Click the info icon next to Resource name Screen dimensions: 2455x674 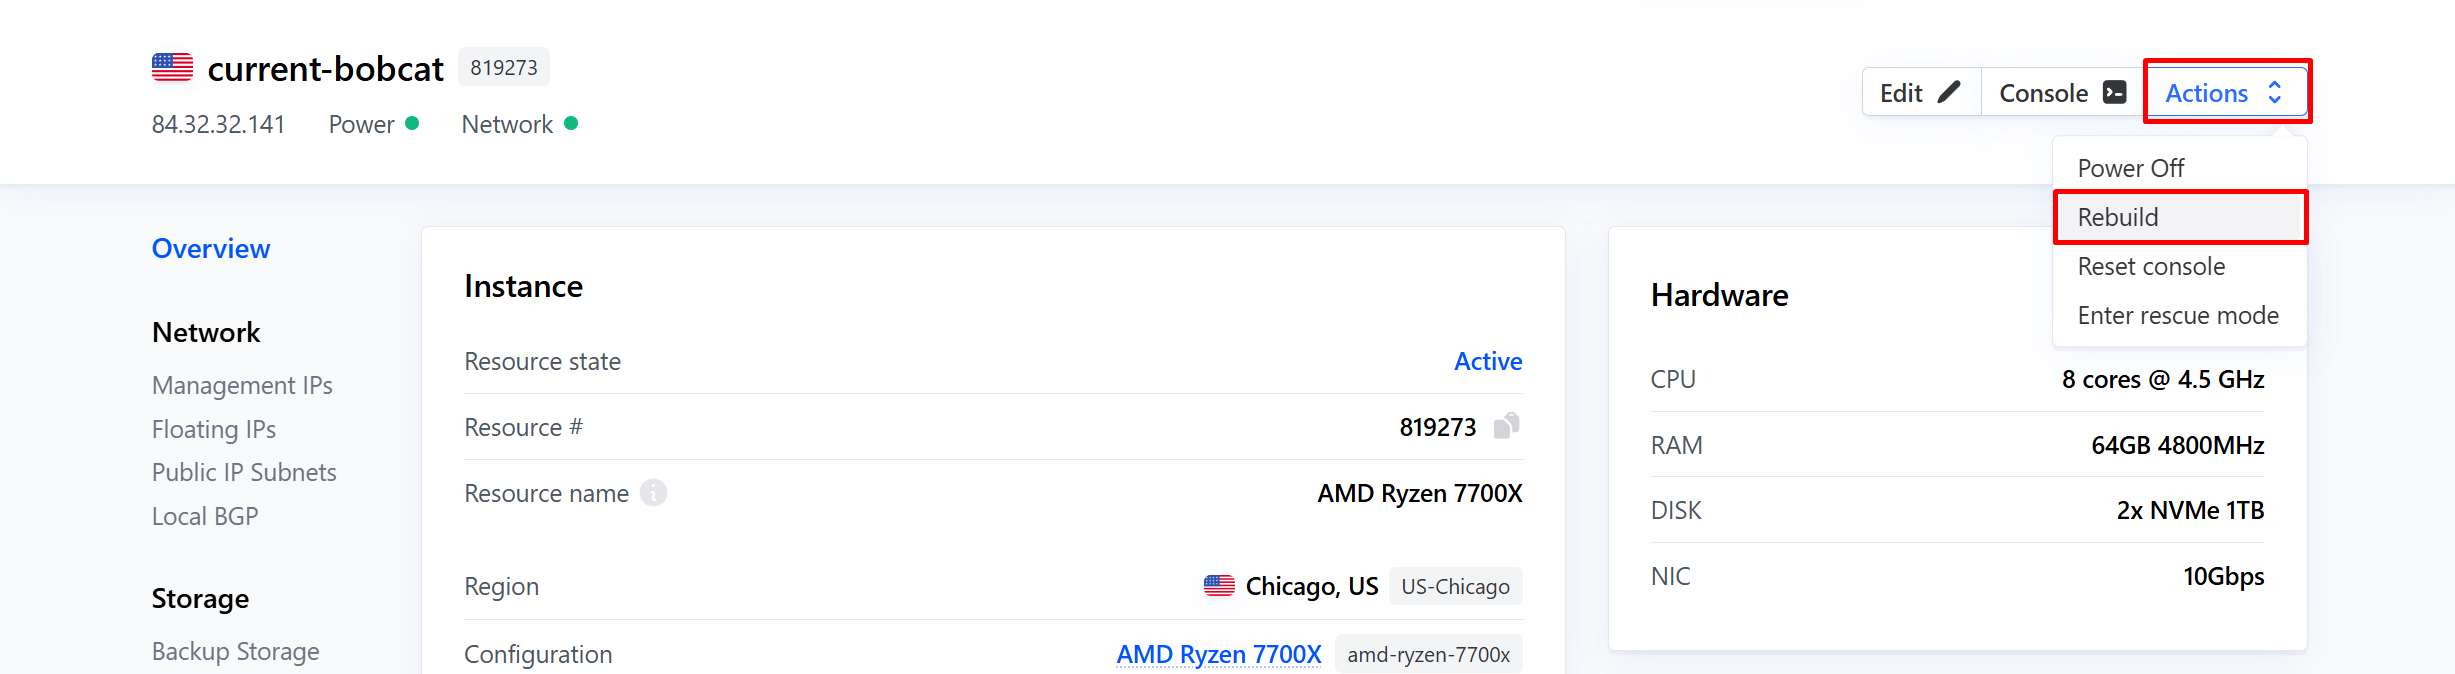[x=653, y=493]
